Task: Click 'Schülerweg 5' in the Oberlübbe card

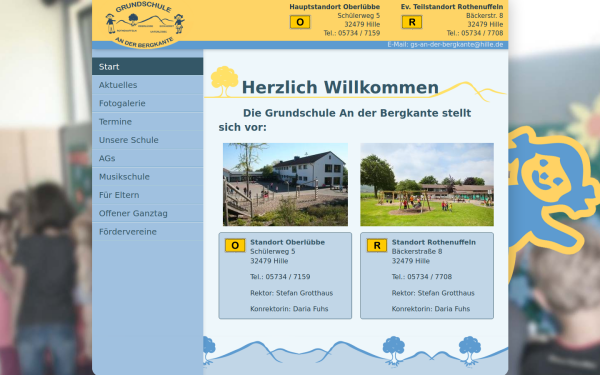Action: click(272, 251)
